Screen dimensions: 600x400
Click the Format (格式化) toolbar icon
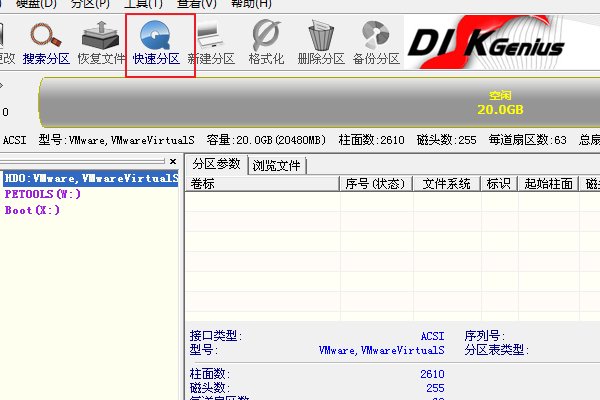(x=266, y=43)
